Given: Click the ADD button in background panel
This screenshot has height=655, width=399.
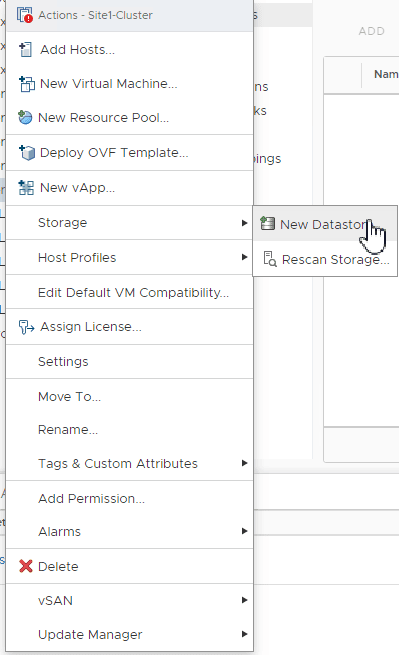Looking at the screenshot, I should pyautogui.click(x=371, y=31).
